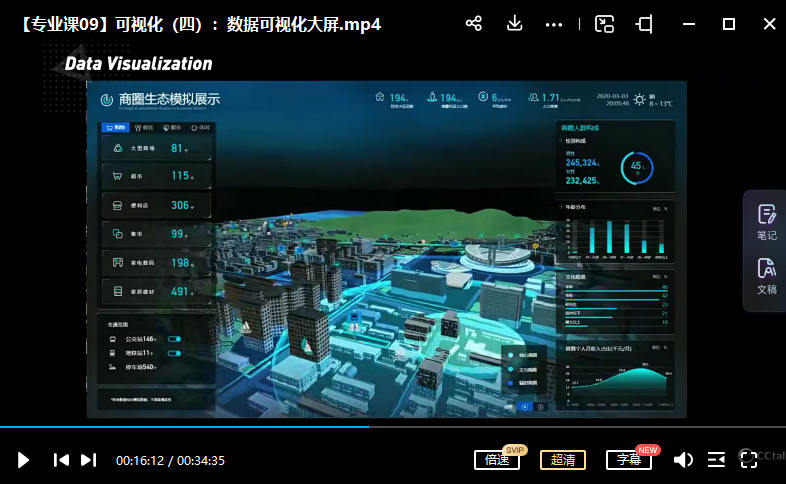
Task: Play the video
Action: click(x=24, y=460)
